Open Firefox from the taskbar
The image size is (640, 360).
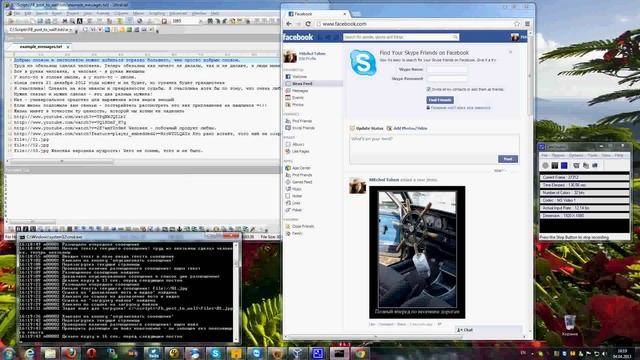click(x=70, y=353)
